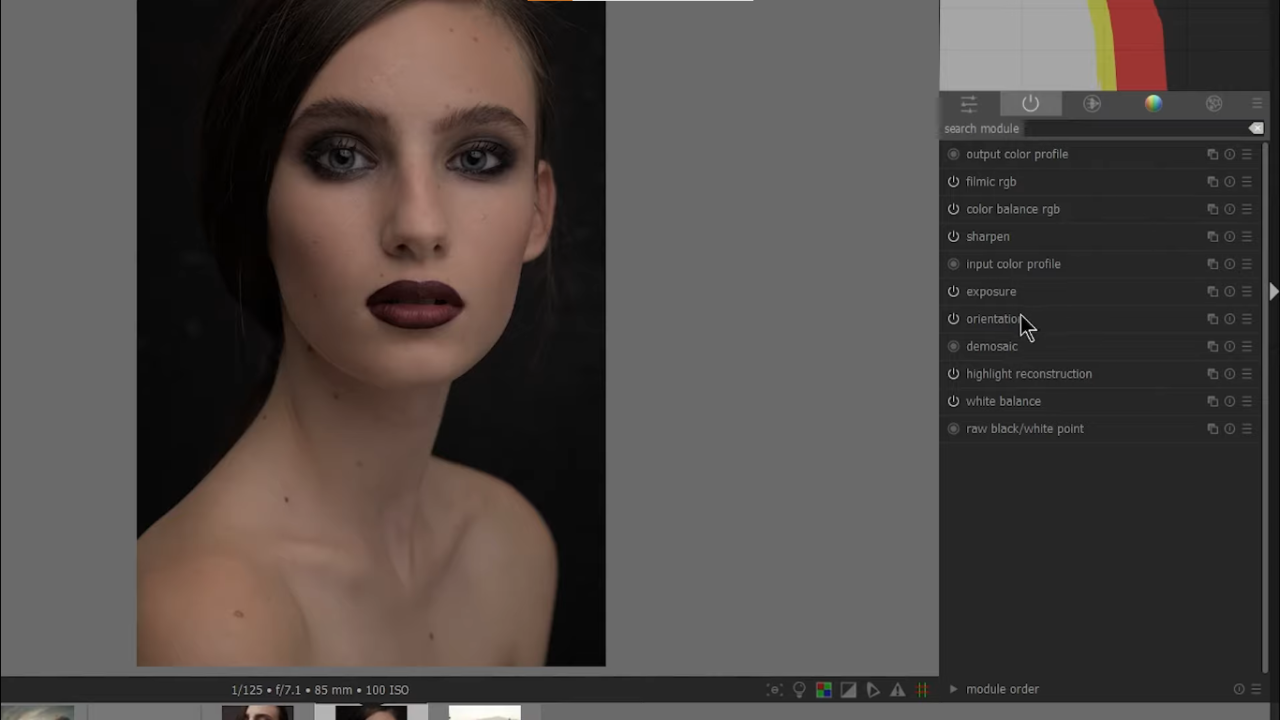Screen dimensions: 1280x720
Task: Select the effects modules group icon
Action: [x=1214, y=103]
